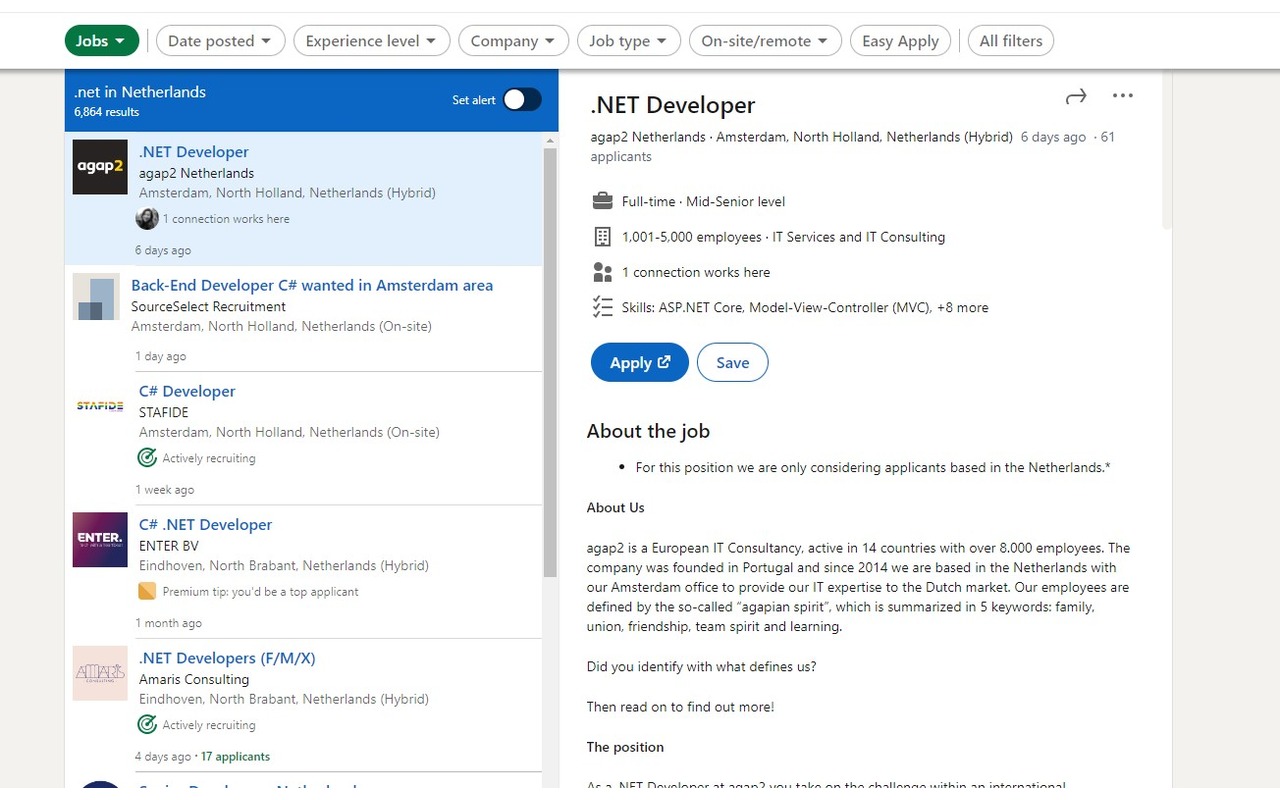1280x800 pixels.
Task: Select the agap2 company logo
Action: point(99,167)
